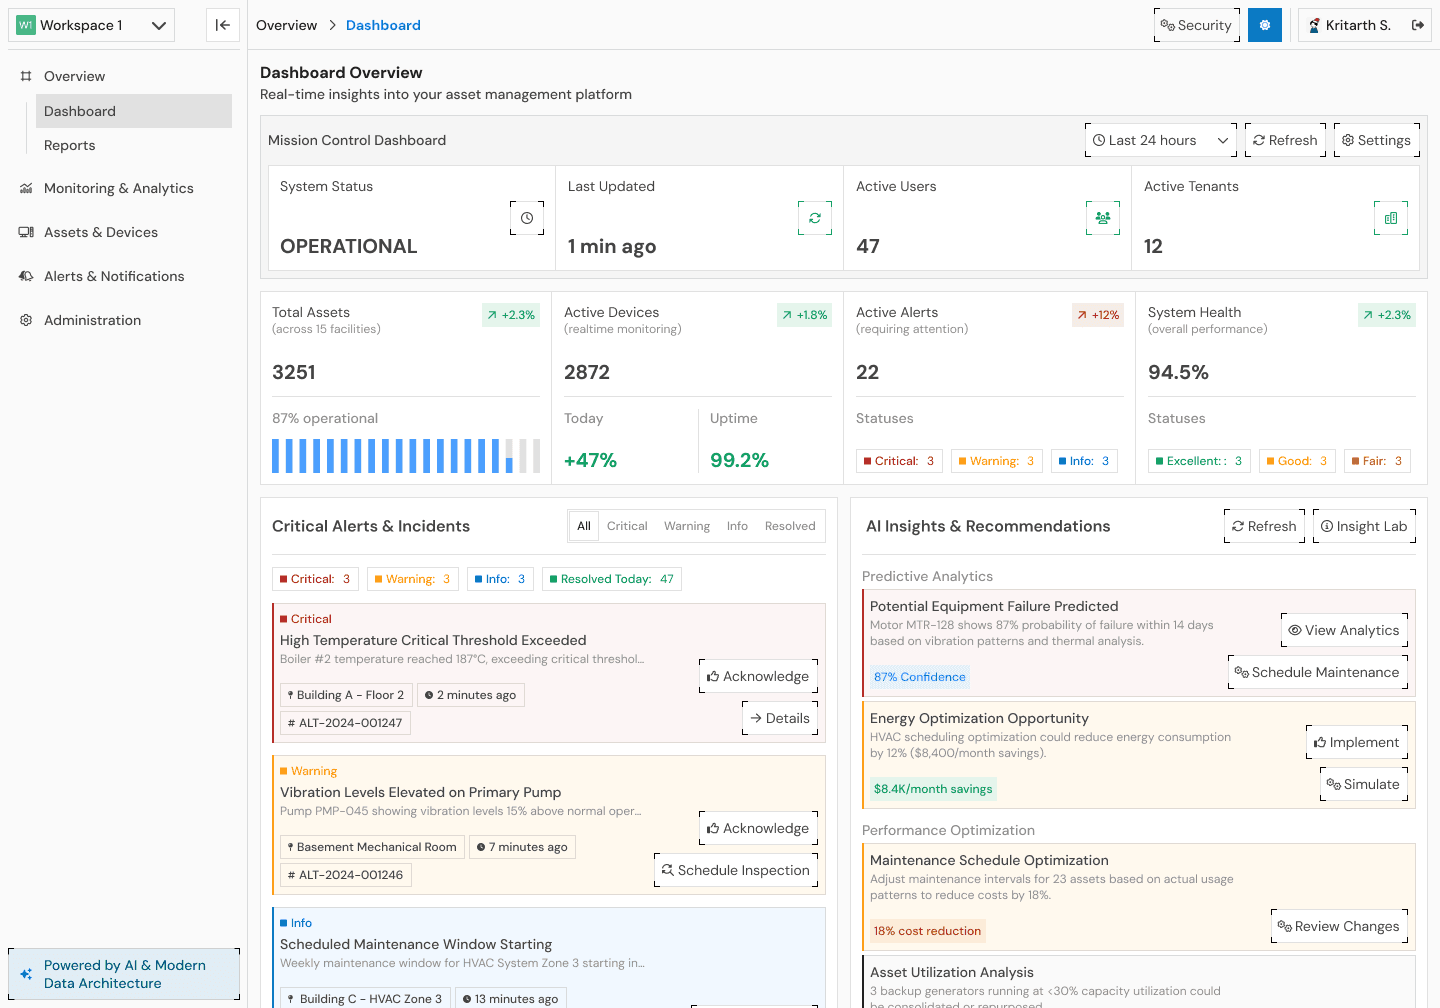
Task: Click the 18% cost reduction badge
Action: click(x=927, y=931)
